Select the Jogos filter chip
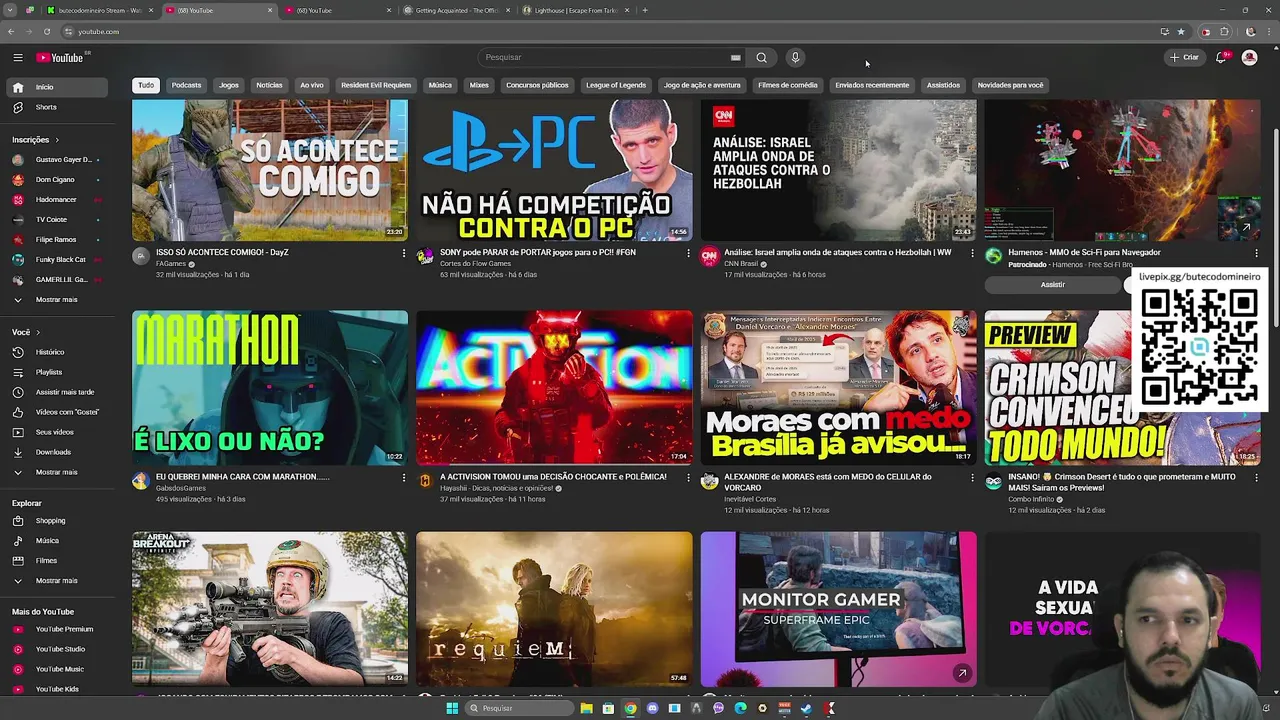The height and width of the screenshot is (720, 1280). (x=229, y=85)
